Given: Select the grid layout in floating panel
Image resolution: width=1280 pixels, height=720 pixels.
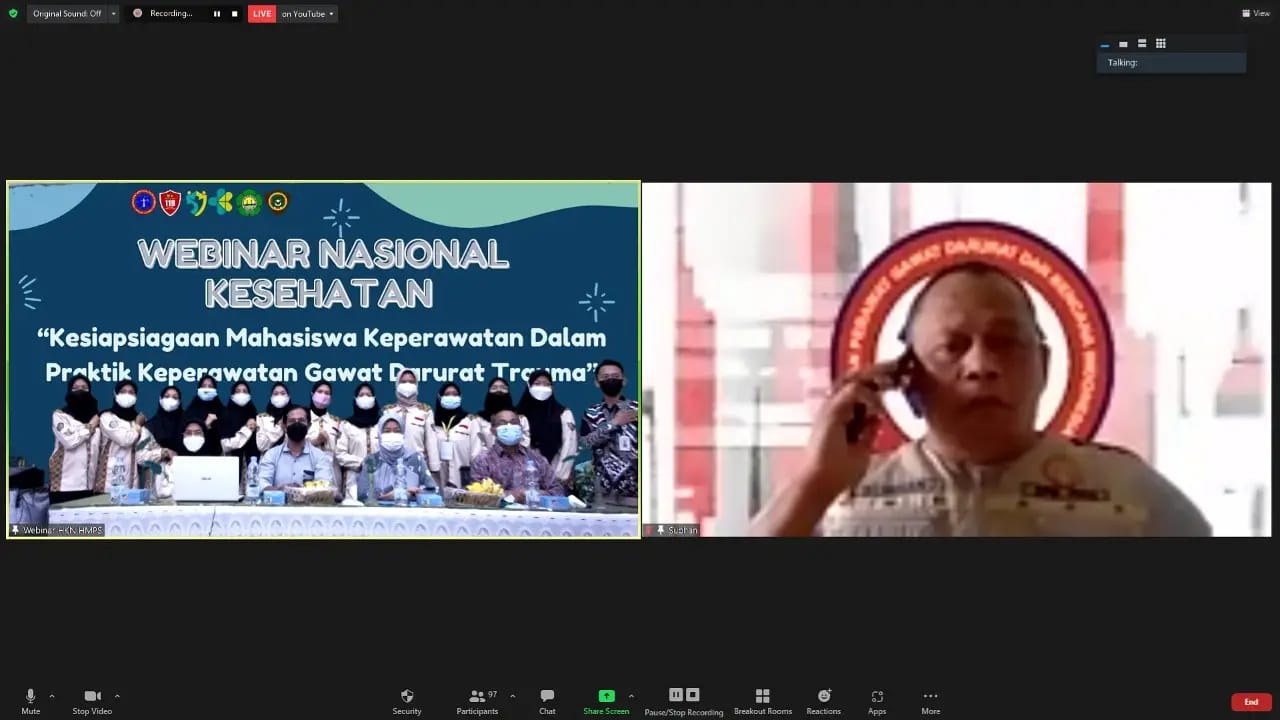Looking at the screenshot, I should [x=1161, y=44].
